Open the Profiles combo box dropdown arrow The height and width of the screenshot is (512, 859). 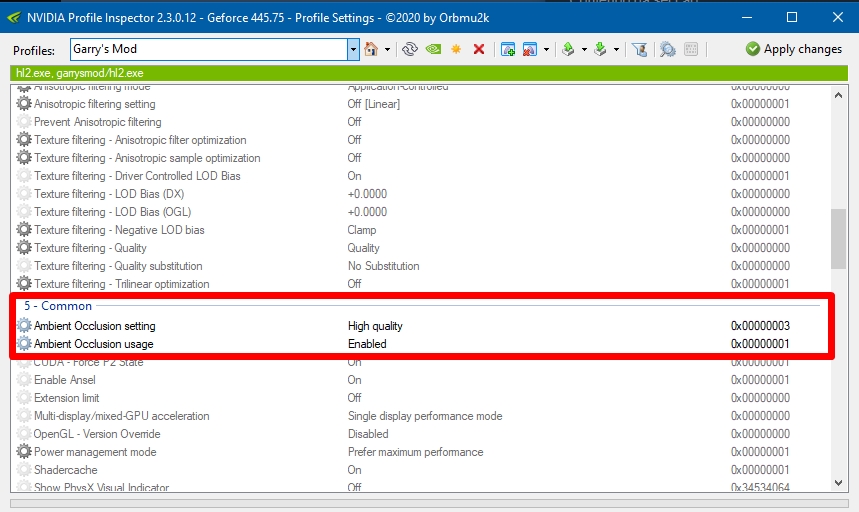coord(353,49)
